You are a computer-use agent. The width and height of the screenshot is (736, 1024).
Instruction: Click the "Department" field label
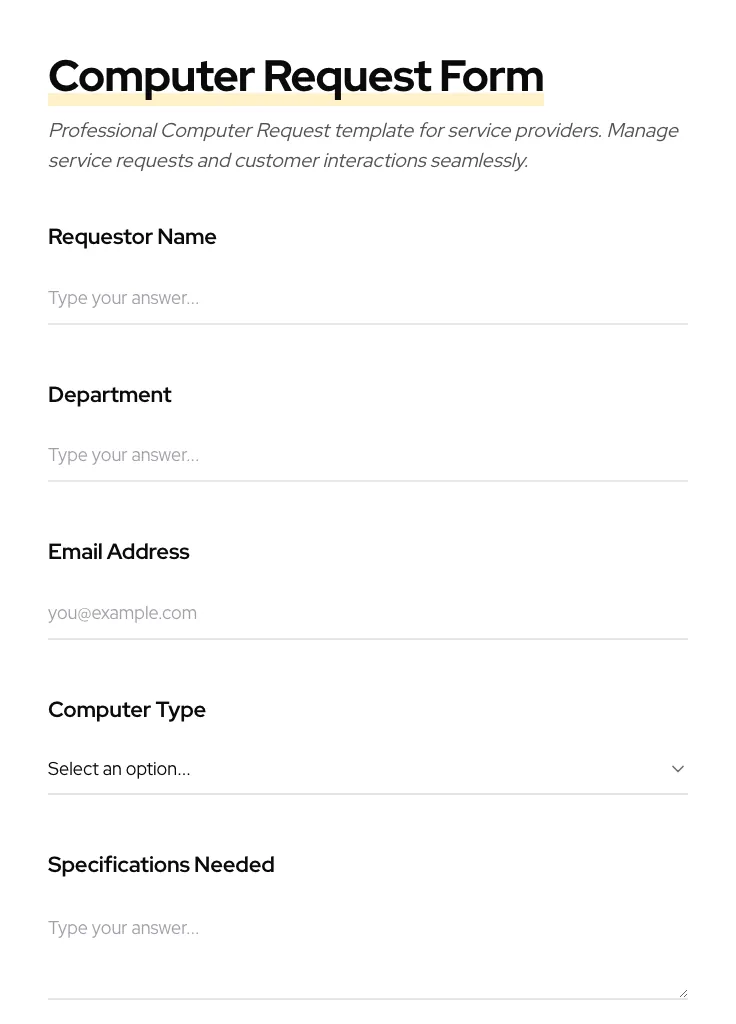(x=110, y=395)
